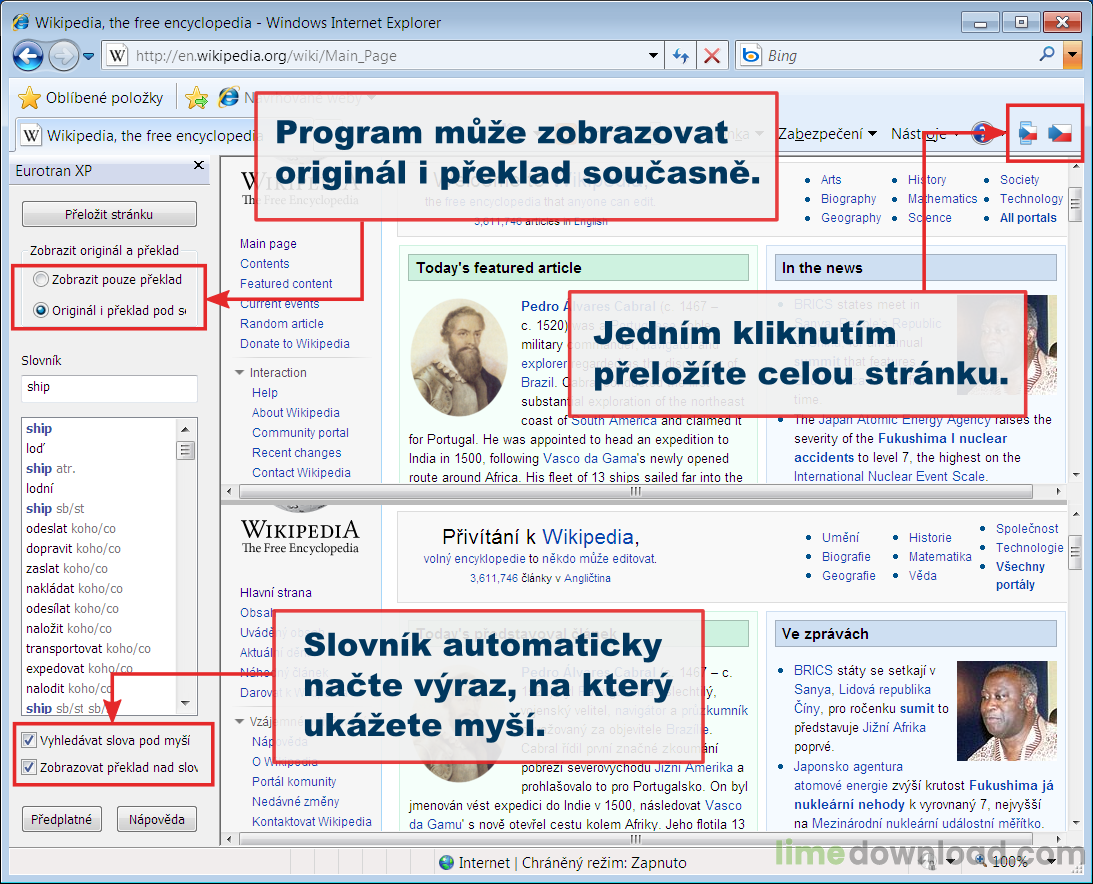Screen dimensions: 1093x884
Task: Open Oblíbené položky with the star icon
Action: 27,98
